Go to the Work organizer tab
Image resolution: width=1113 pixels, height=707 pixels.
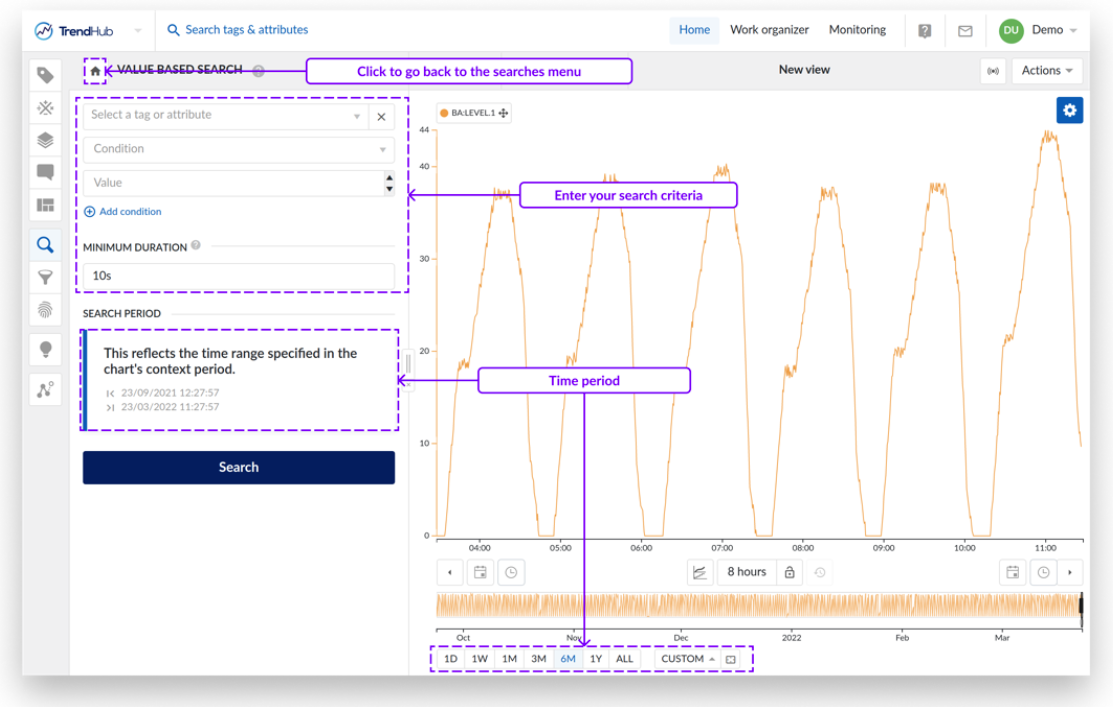click(769, 30)
